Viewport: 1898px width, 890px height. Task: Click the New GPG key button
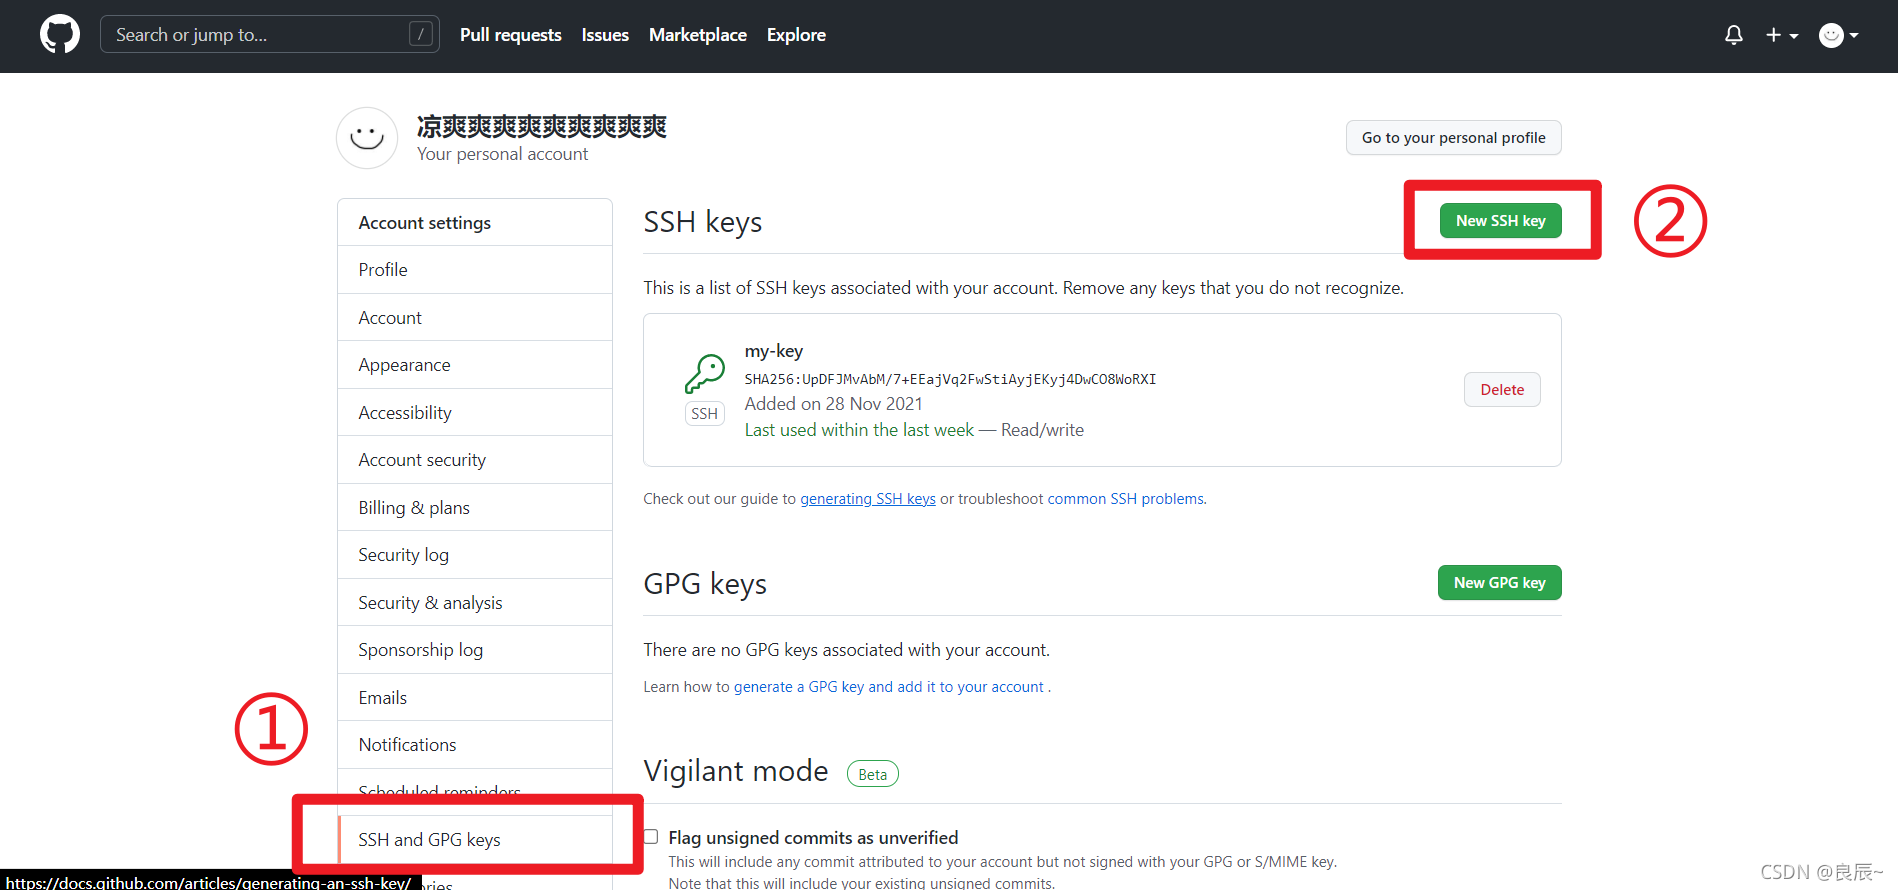point(1500,583)
